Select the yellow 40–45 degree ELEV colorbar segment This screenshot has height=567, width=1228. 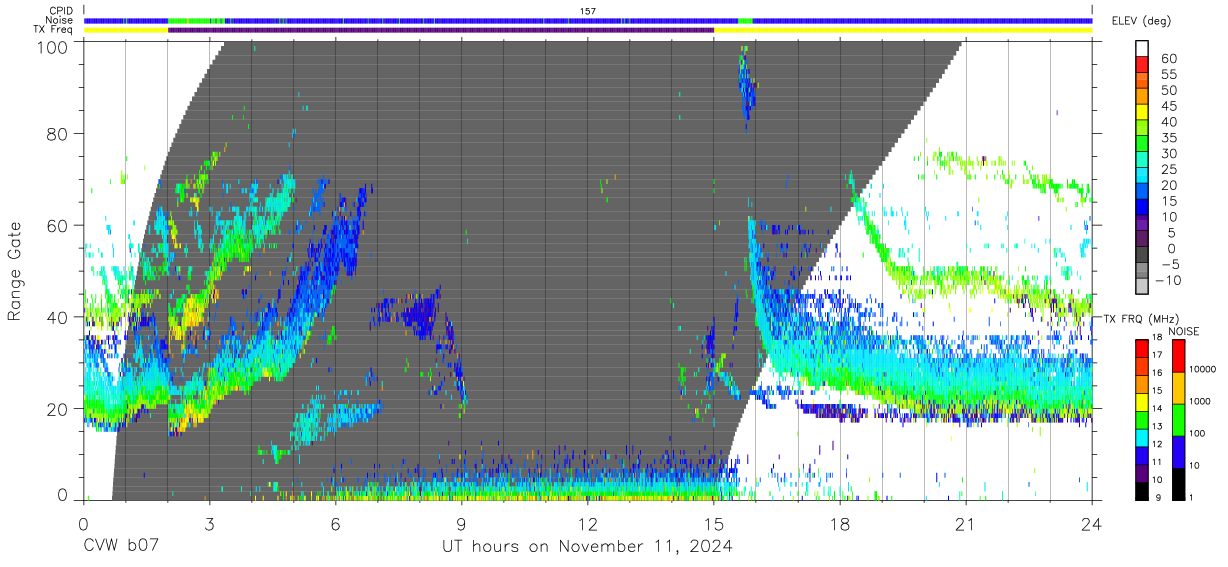1143,113
